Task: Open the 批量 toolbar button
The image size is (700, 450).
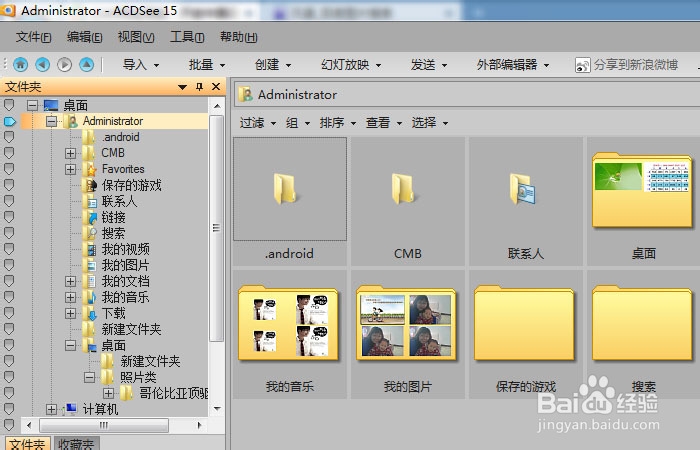Action: pyautogui.click(x=207, y=65)
